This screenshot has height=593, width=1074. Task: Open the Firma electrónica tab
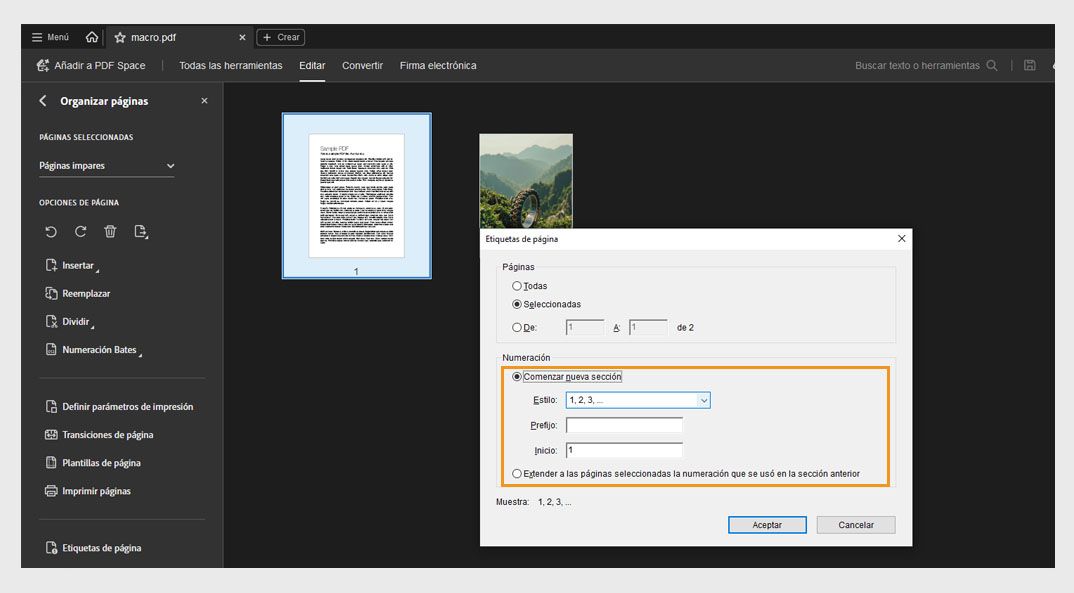click(x=438, y=66)
